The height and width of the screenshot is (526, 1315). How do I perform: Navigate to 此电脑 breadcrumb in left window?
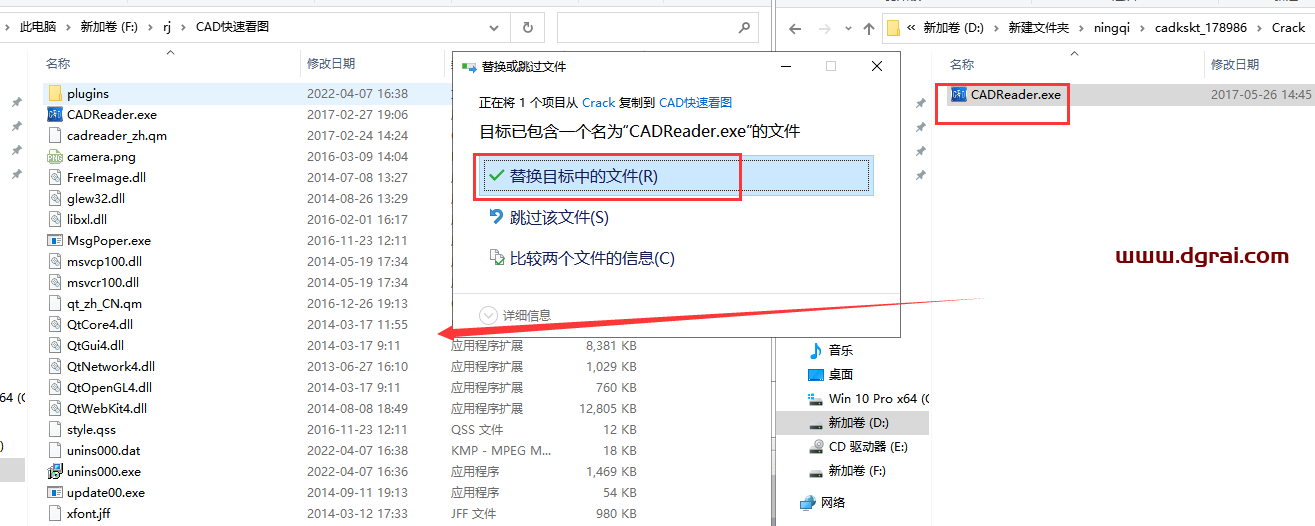tap(39, 27)
